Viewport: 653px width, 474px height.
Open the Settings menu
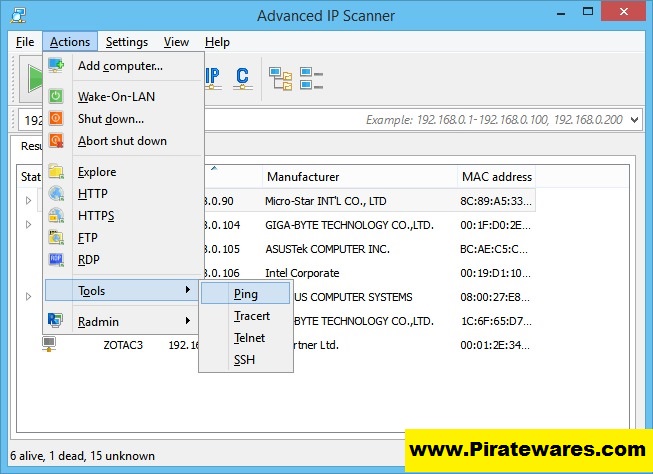tap(127, 42)
